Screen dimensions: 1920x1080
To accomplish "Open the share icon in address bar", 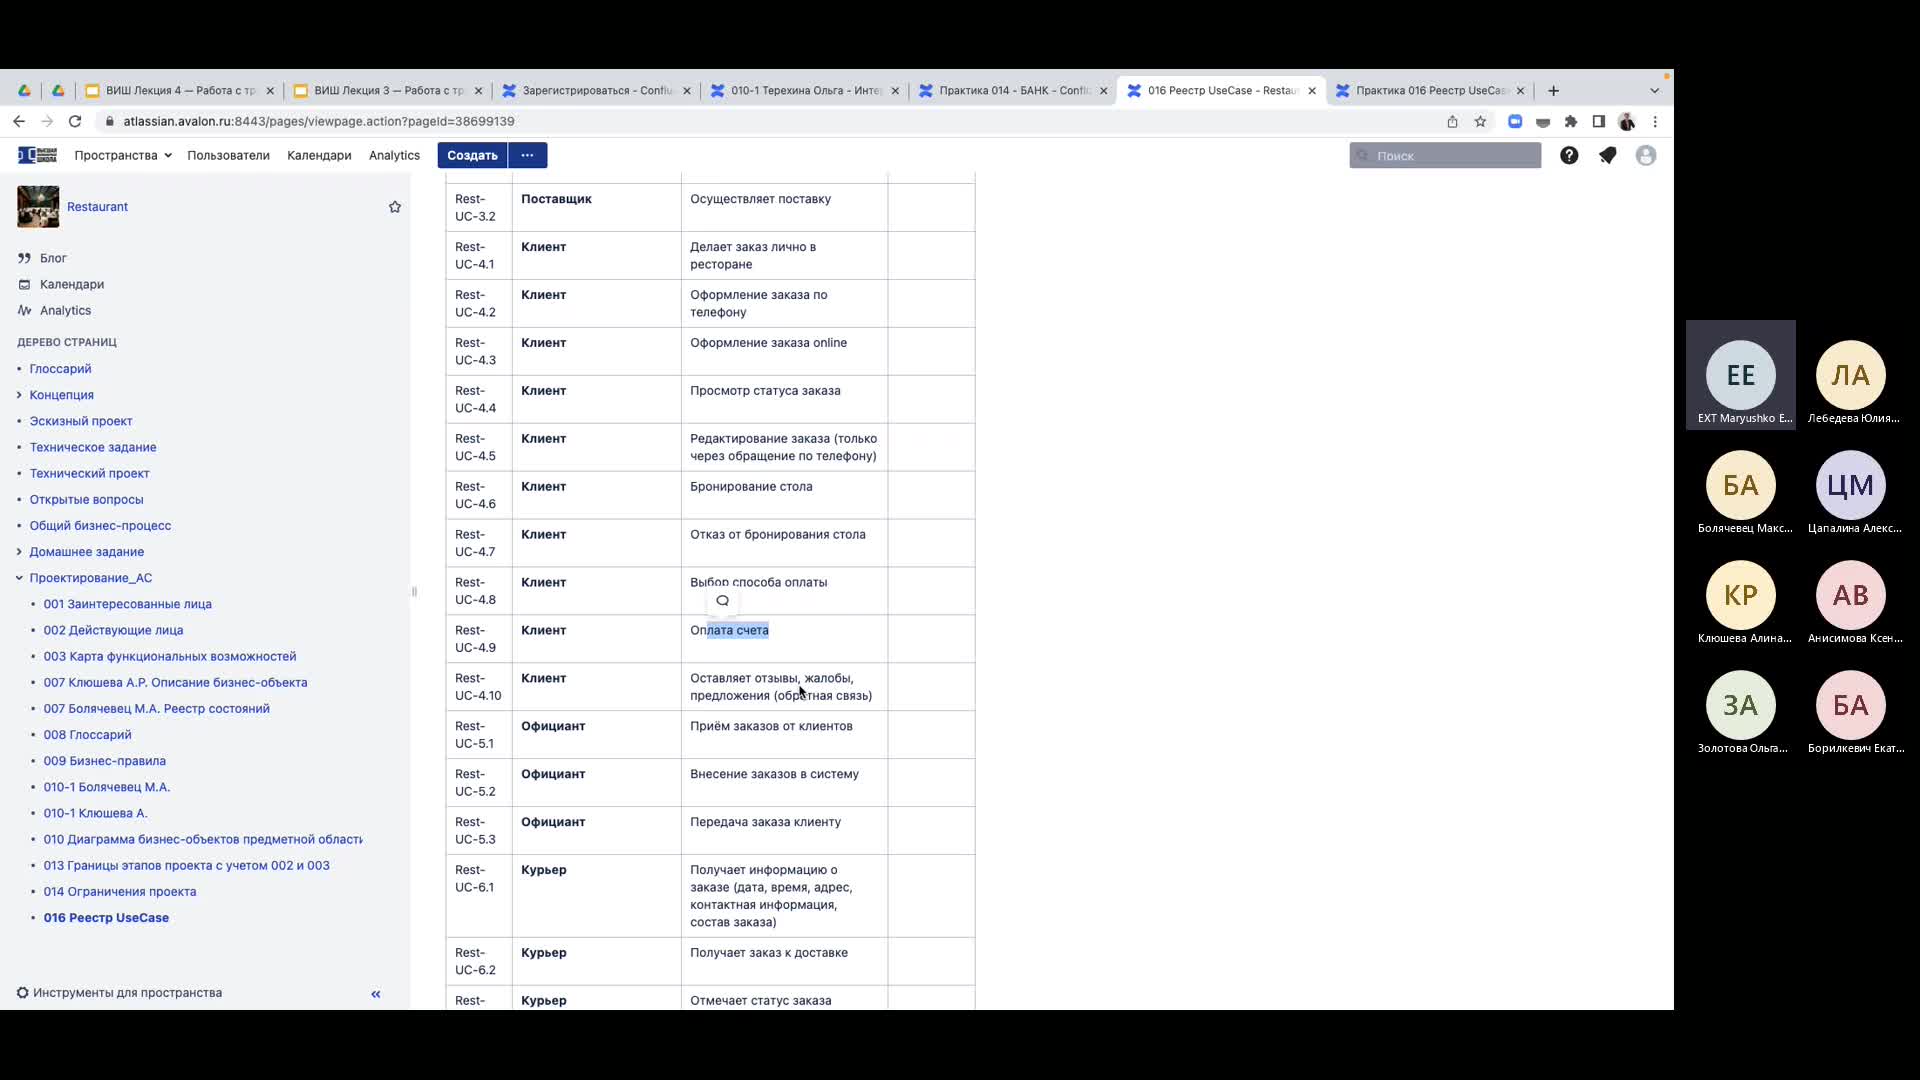I will 1452,121.
